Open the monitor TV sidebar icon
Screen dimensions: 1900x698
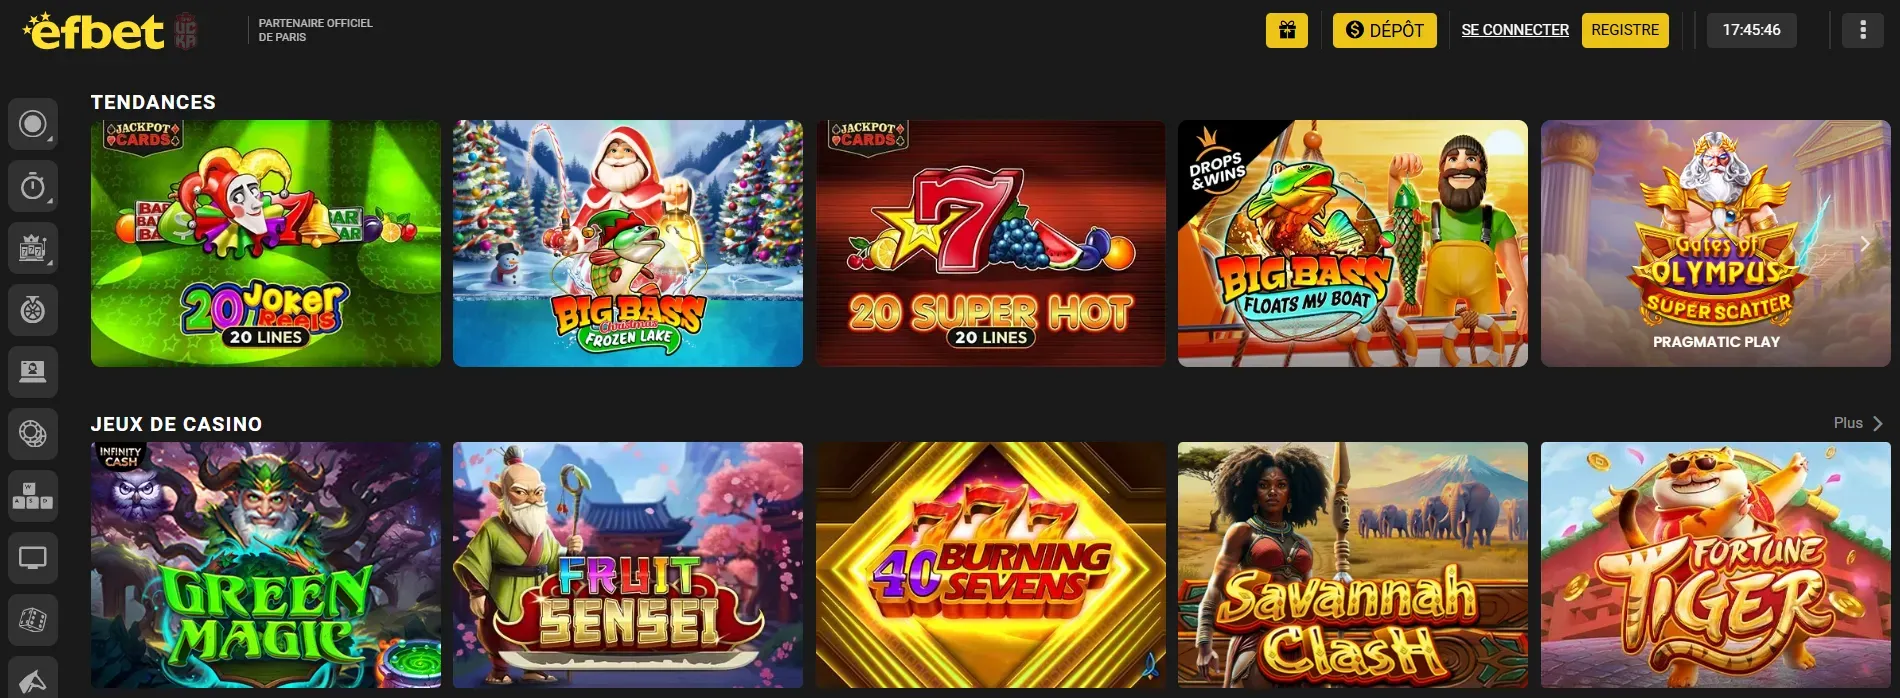(33, 558)
